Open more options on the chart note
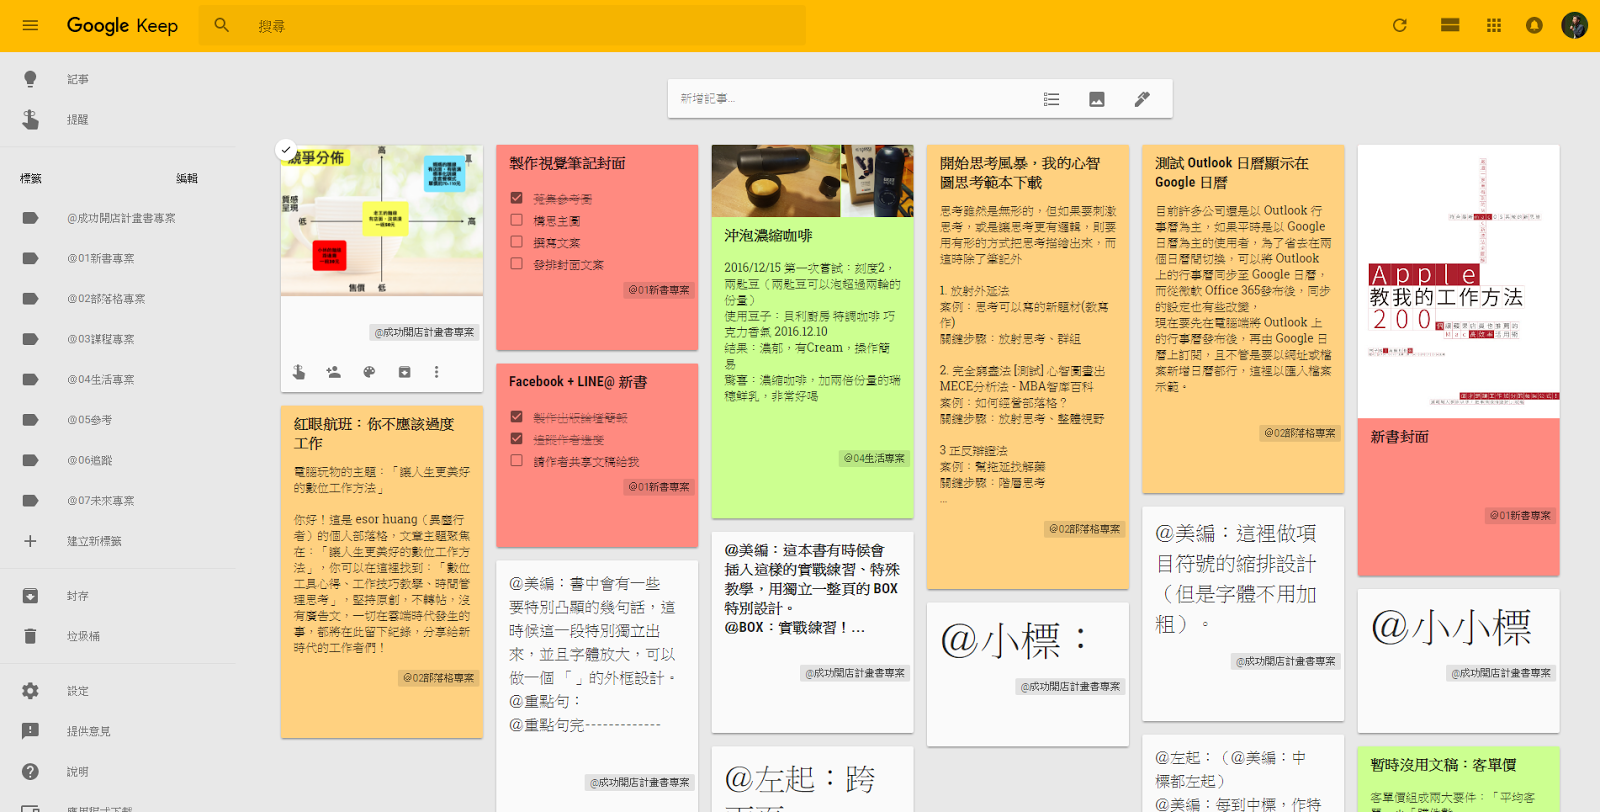Screen dimensions: 1600x812 coord(437,372)
